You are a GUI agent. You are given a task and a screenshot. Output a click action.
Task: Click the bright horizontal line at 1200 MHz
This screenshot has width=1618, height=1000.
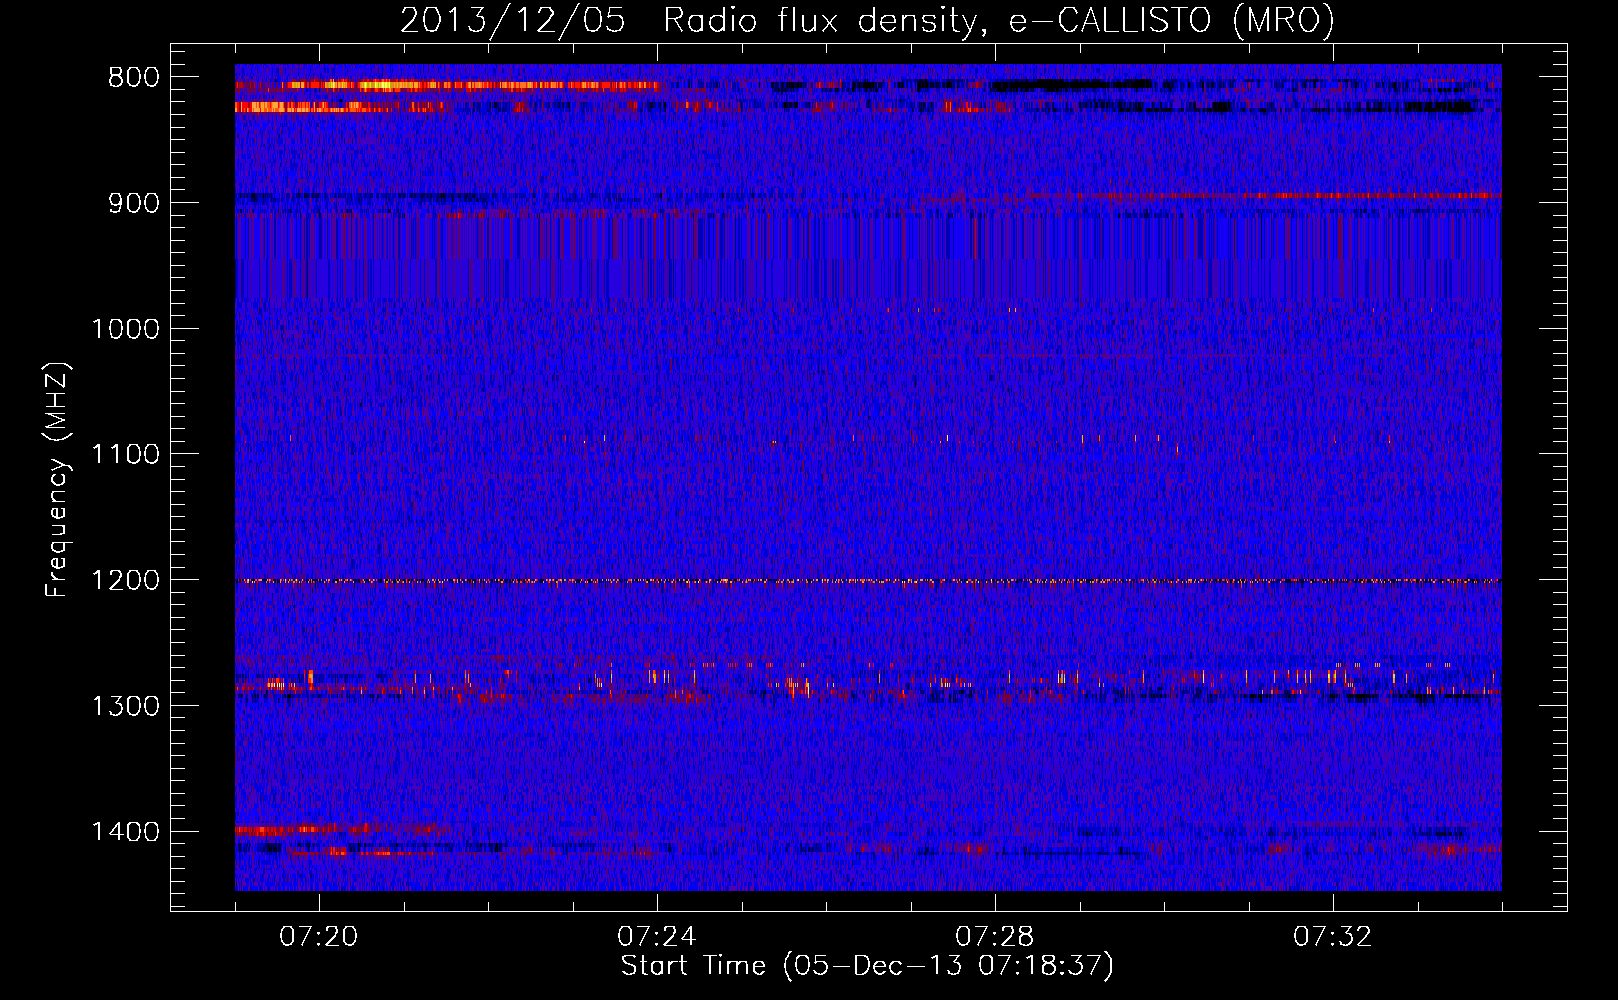[868, 581]
